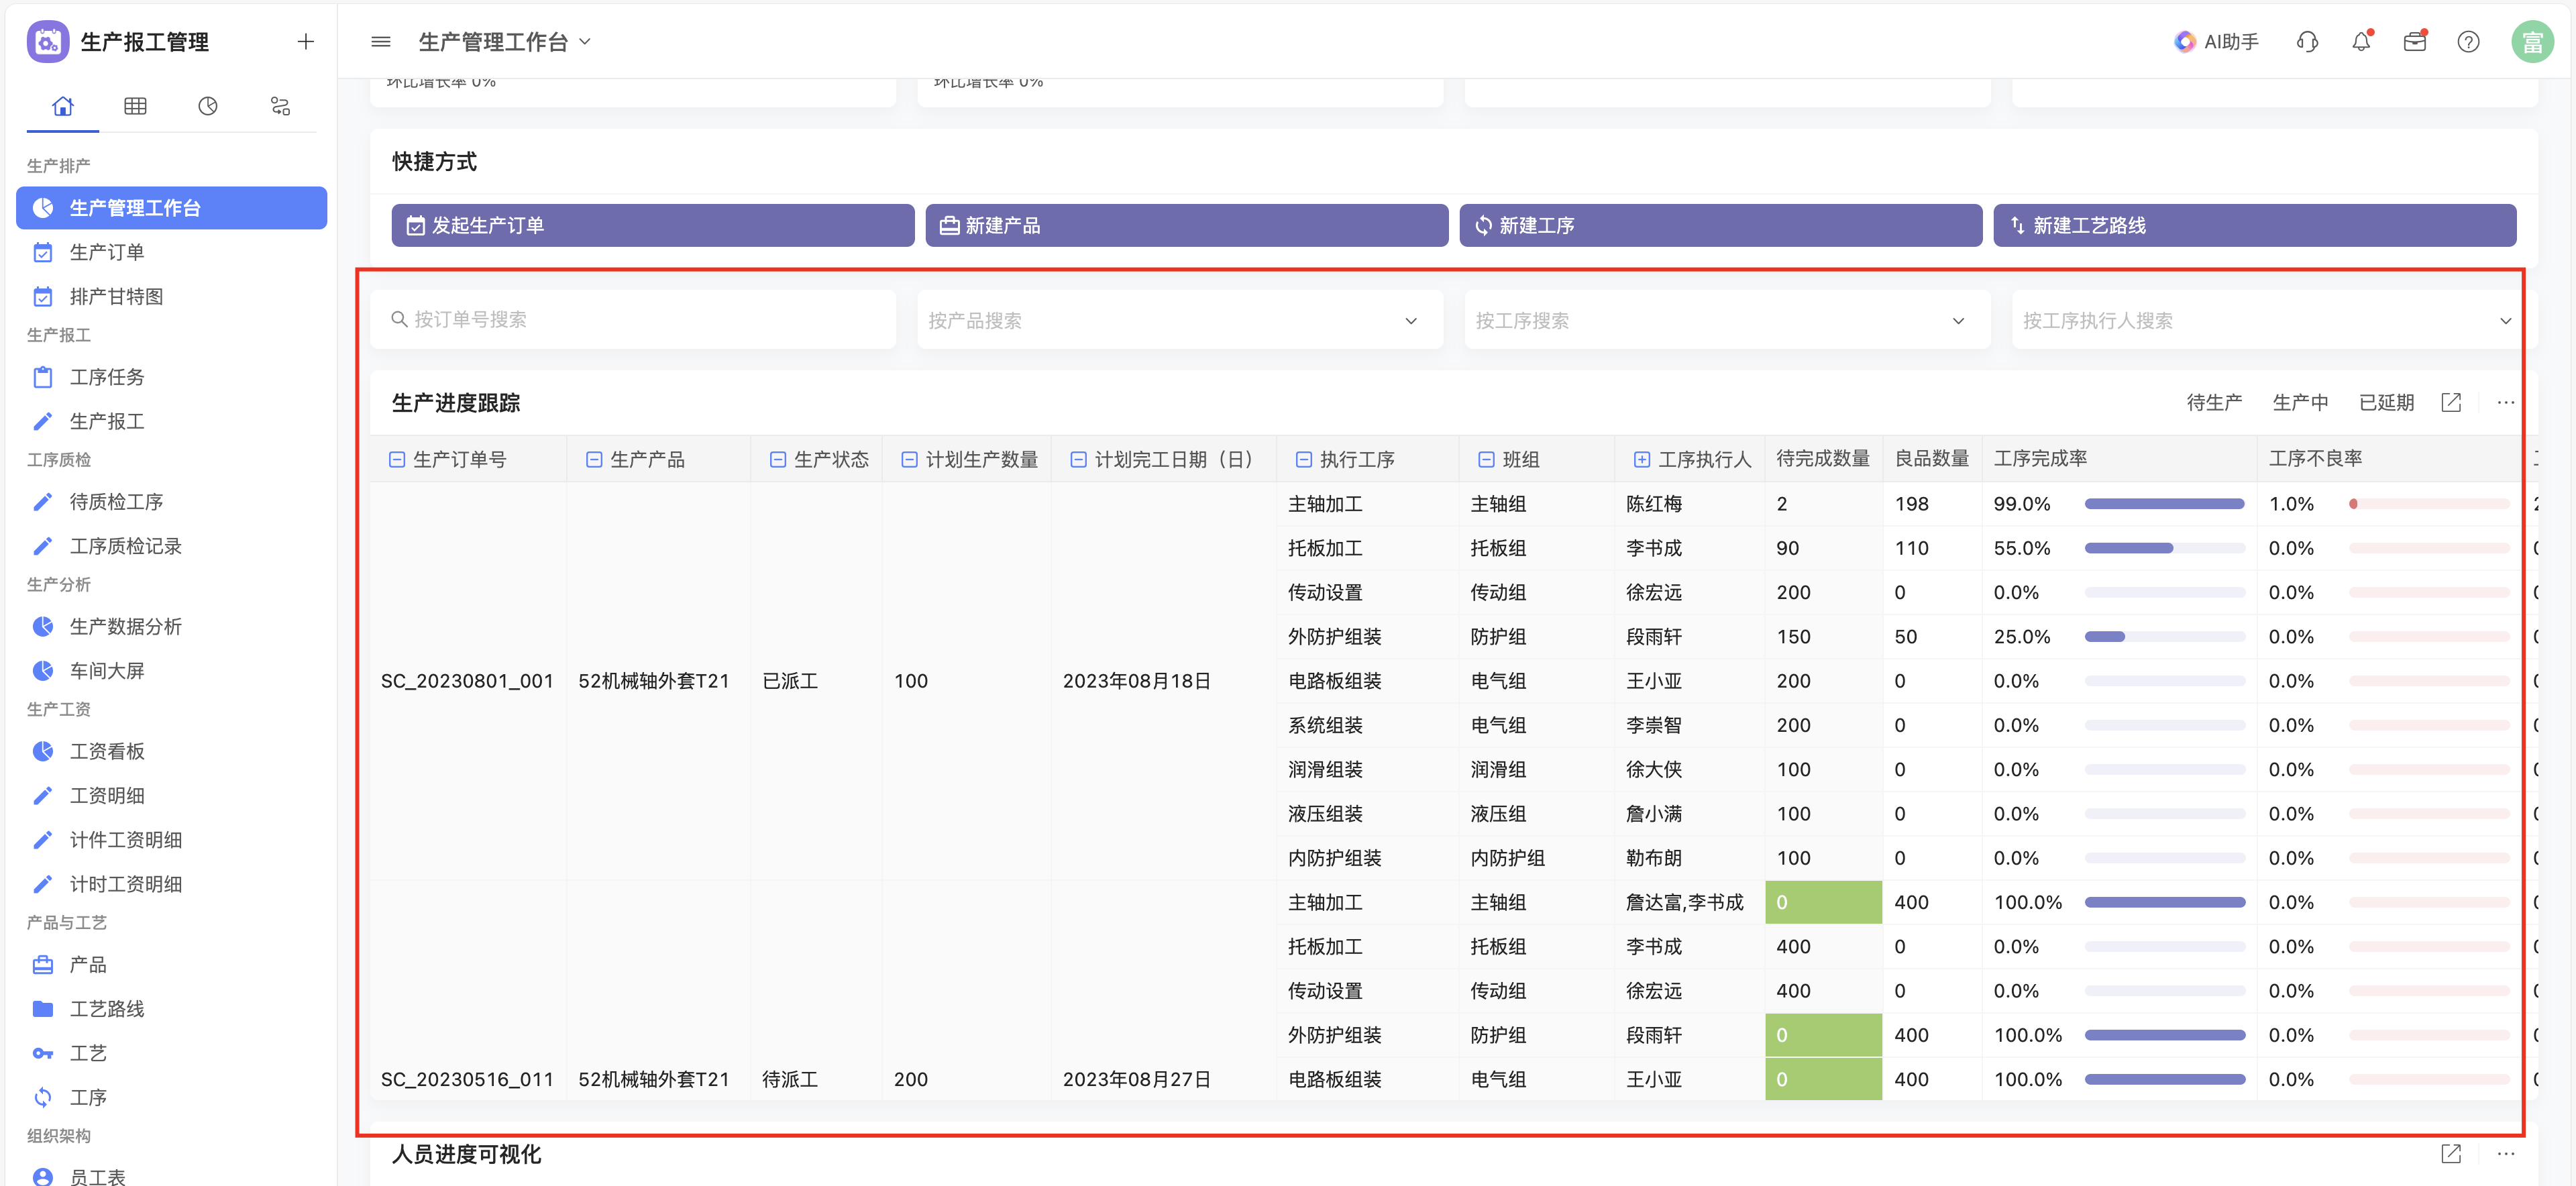Open 工资明细 in the sidebar
The width and height of the screenshot is (2576, 1186).
tap(172, 795)
